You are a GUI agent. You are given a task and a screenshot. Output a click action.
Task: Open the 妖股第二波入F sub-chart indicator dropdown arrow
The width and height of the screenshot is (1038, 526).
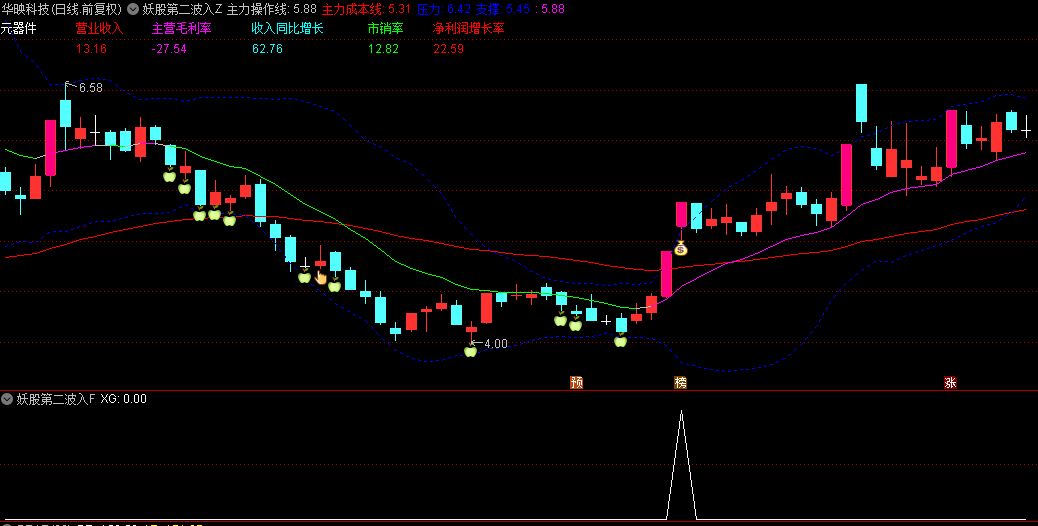[7, 399]
